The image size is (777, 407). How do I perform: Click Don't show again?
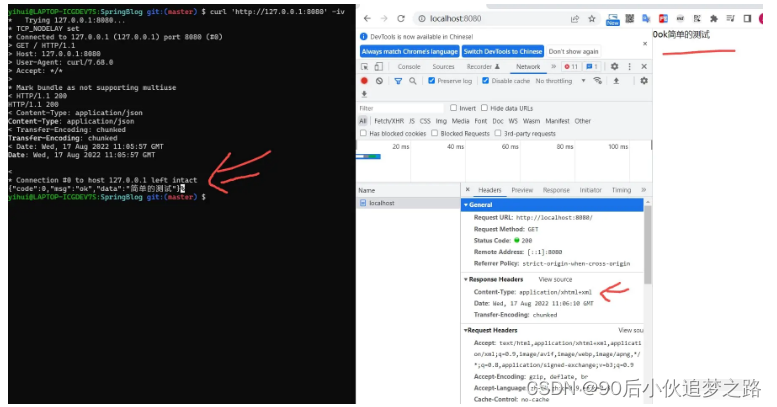coord(573,52)
